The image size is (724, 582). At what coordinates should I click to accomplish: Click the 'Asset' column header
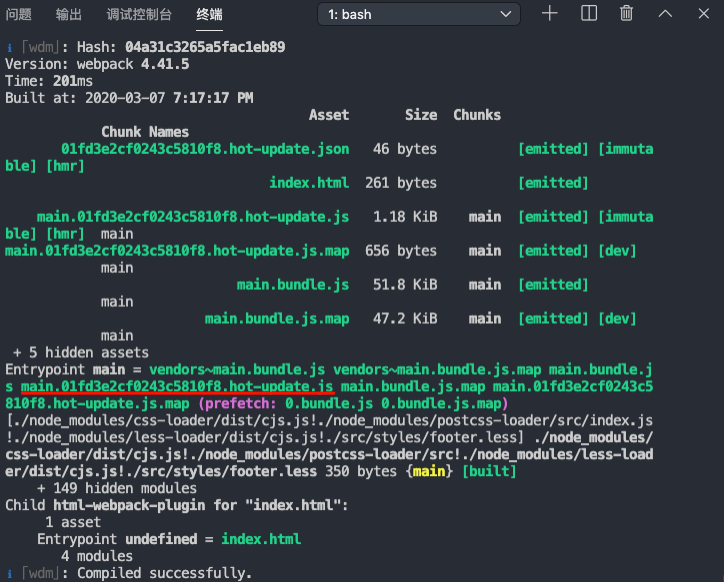[329, 115]
